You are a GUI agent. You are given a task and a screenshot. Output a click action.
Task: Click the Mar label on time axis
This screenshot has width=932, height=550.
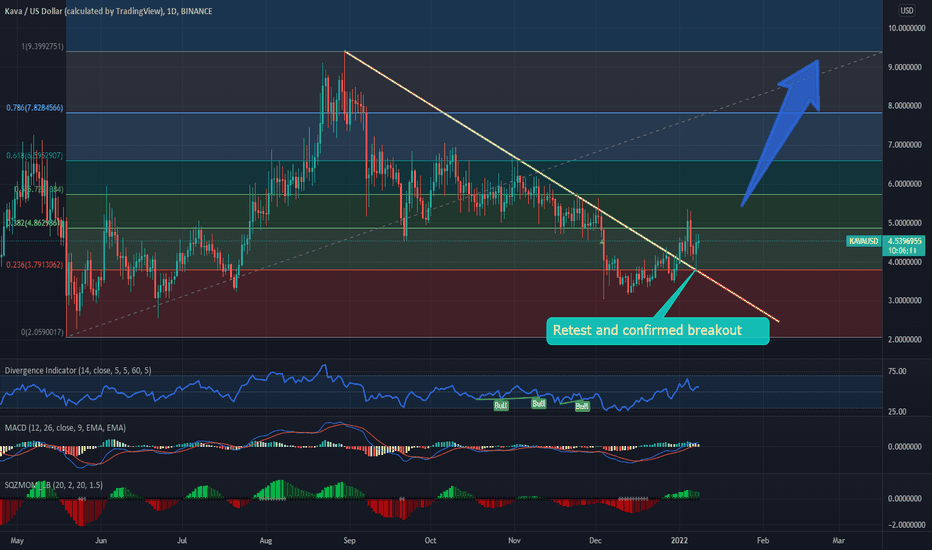(x=838, y=540)
